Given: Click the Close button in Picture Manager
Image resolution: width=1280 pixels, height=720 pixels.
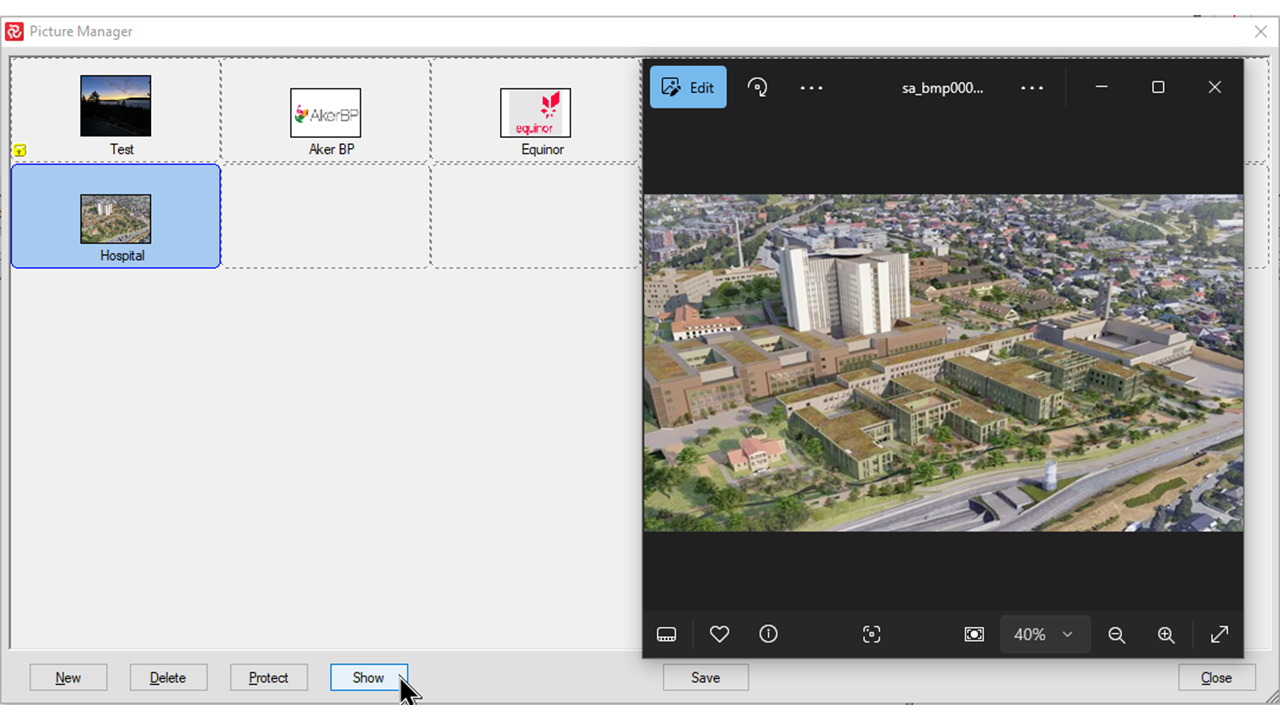Looking at the screenshot, I should [1217, 677].
